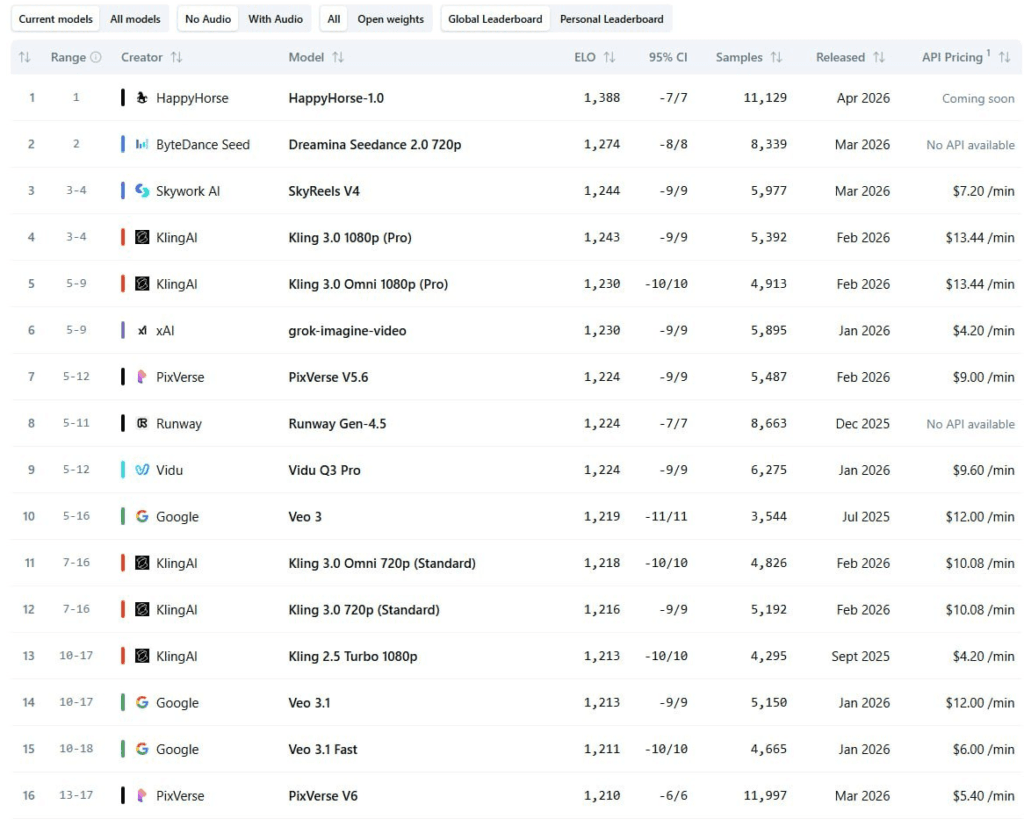Sort table by ELO column arrows
The image size is (1024, 826).
[x=609, y=58]
